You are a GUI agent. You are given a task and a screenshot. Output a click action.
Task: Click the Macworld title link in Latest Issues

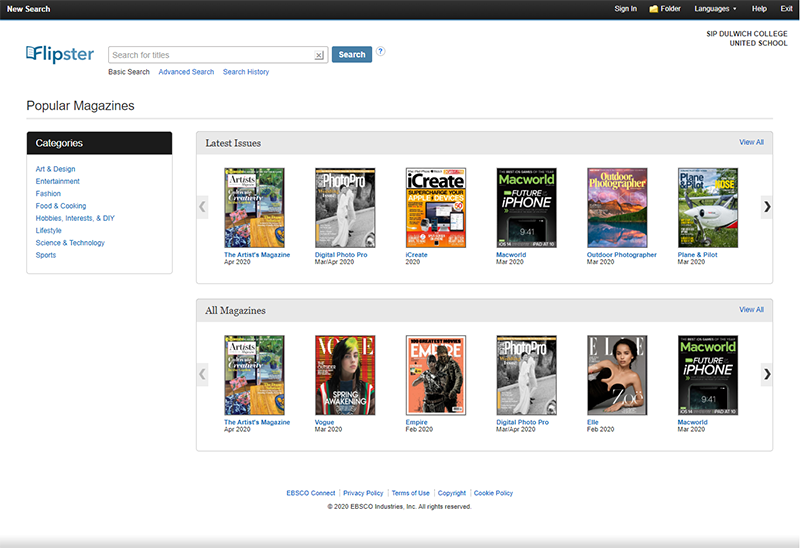coord(511,255)
